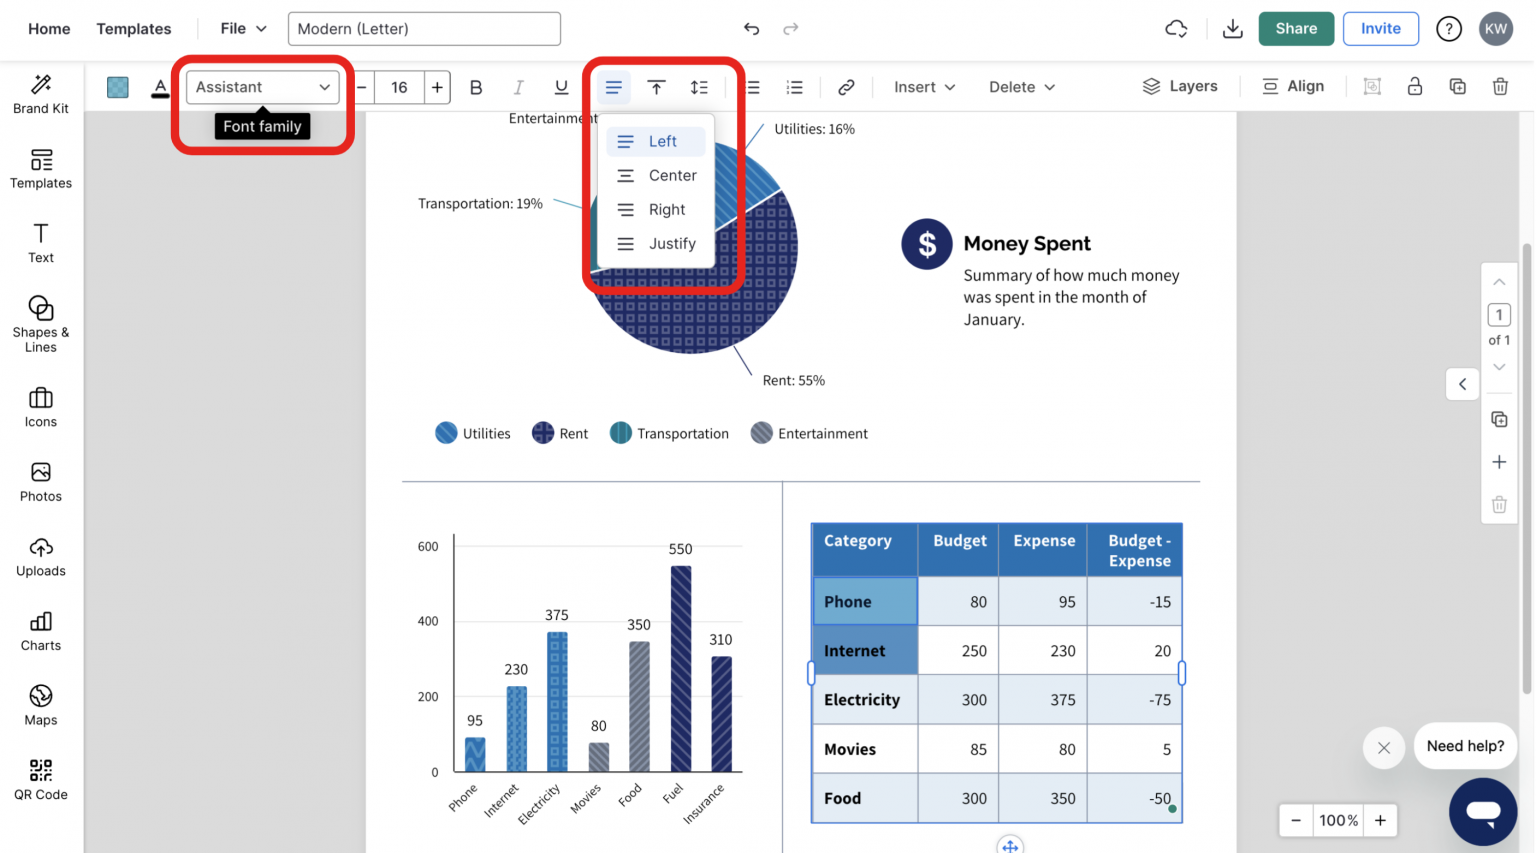Viewport: 1536px width, 853px height.
Task: Delete element using the trash icon in toolbar
Action: (1500, 87)
